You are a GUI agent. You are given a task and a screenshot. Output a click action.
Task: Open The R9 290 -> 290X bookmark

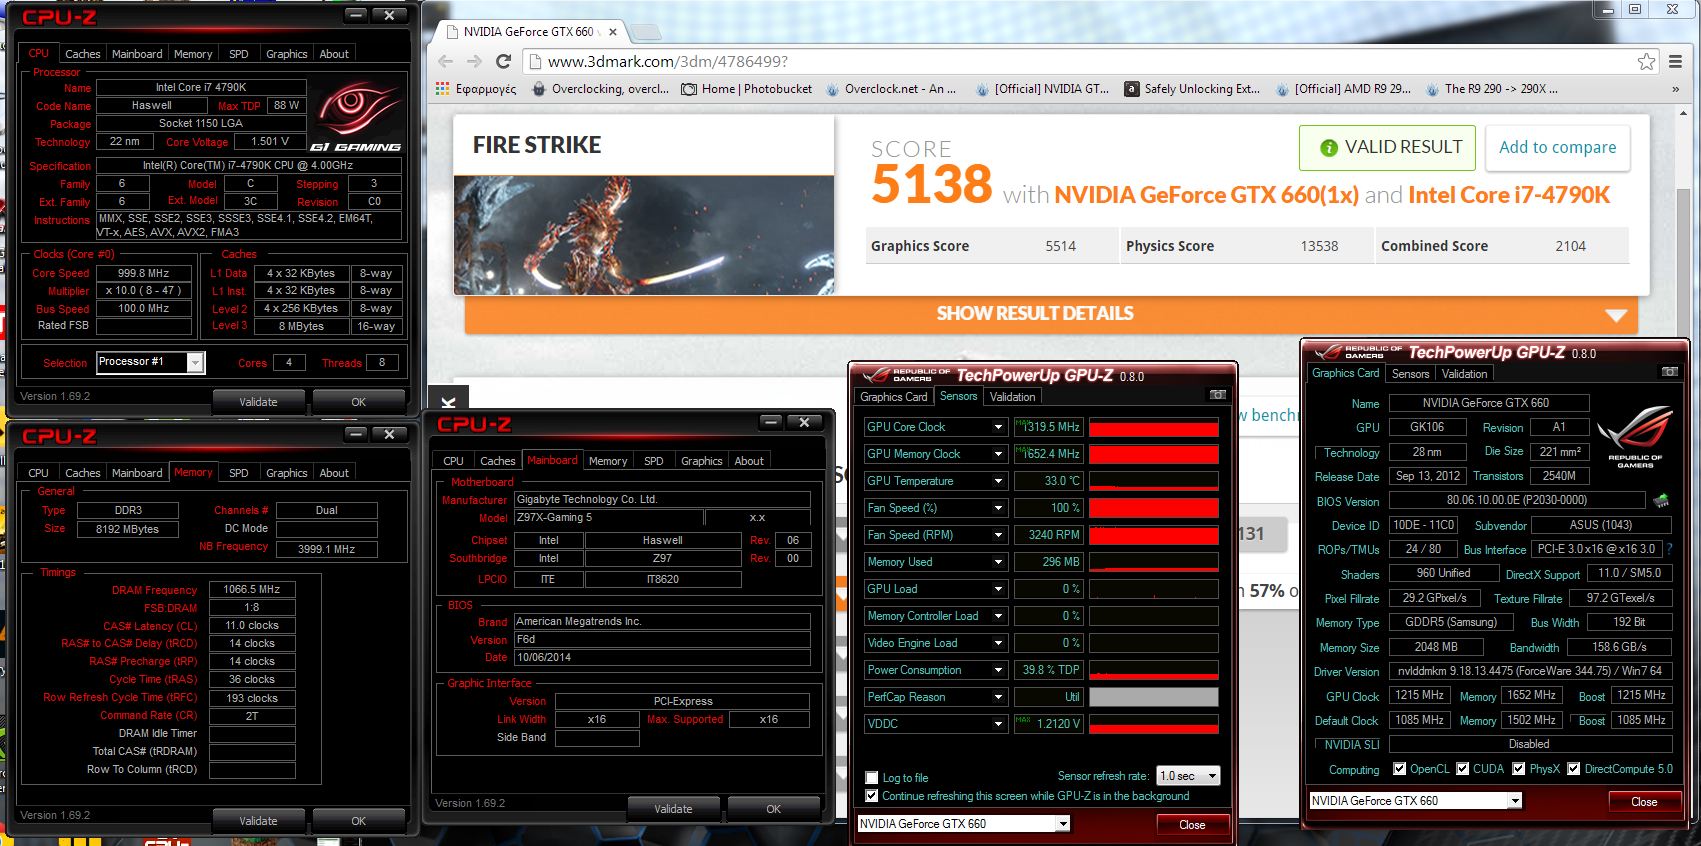point(1492,89)
